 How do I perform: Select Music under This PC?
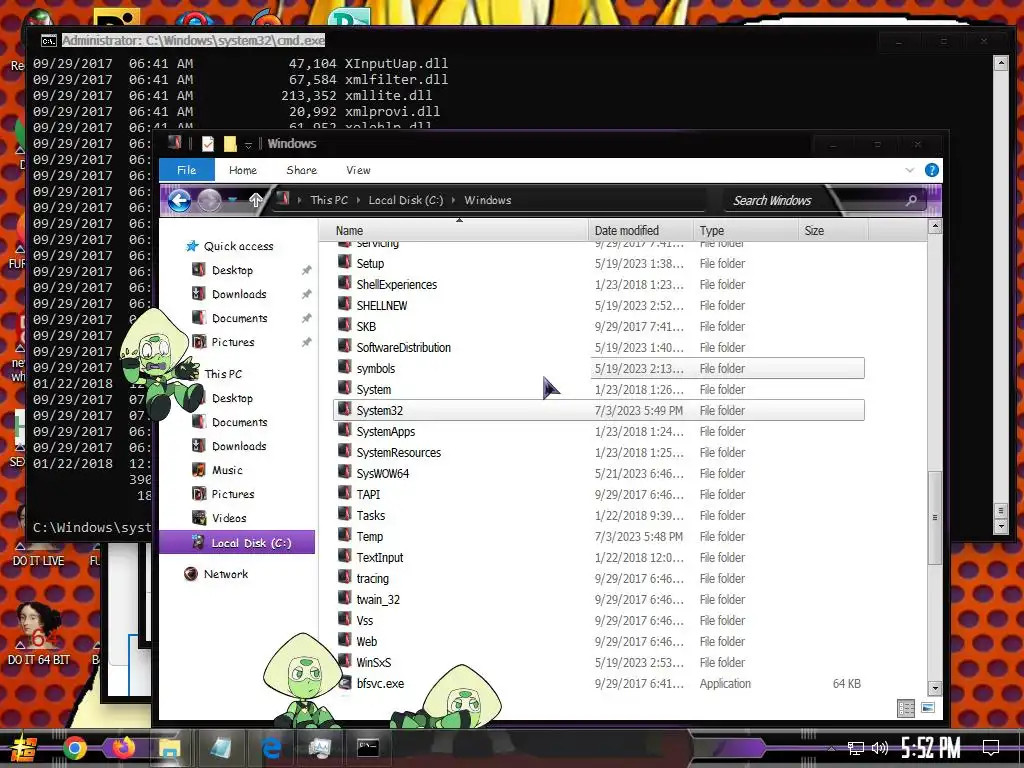tap(227, 470)
